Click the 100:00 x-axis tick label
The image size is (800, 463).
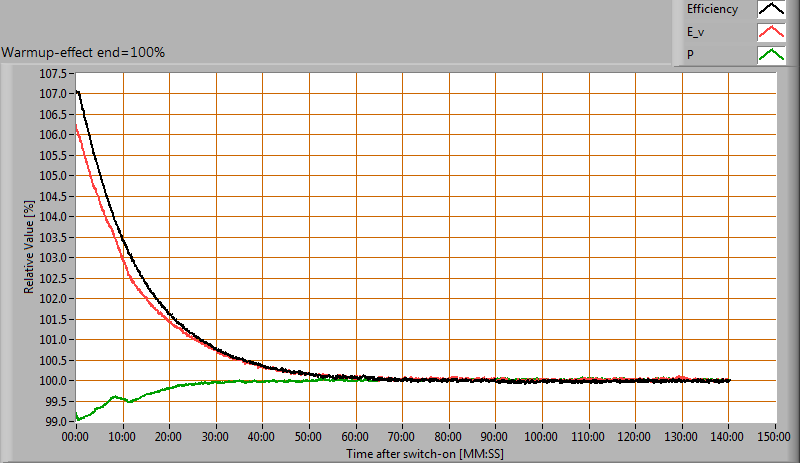click(x=542, y=437)
